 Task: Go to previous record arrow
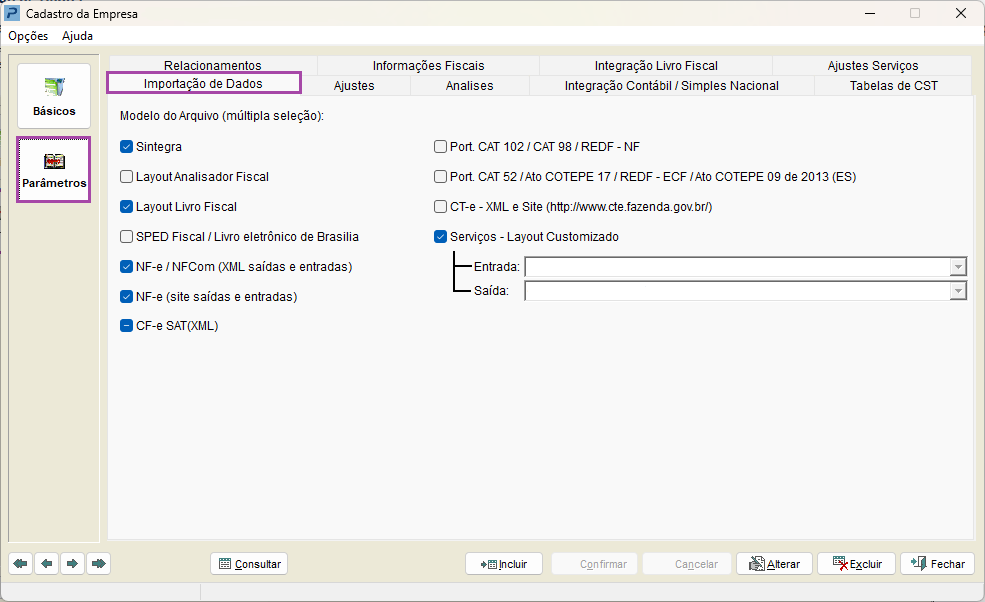(47, 564)
